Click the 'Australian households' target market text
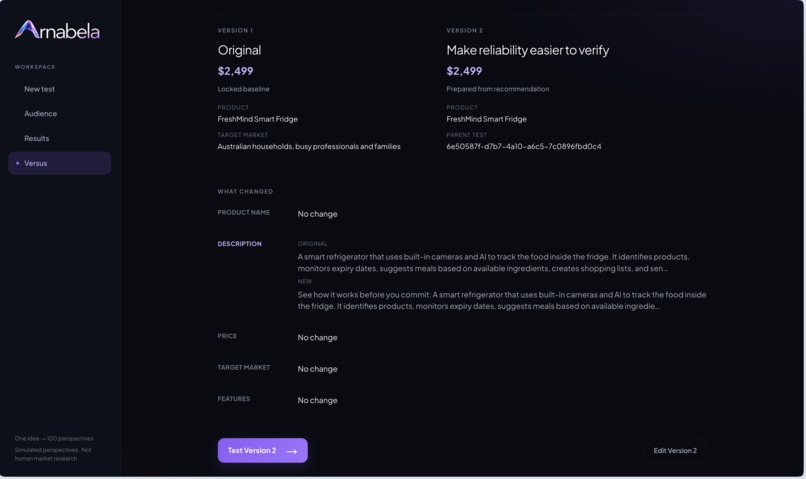This screenshot has width=806, height=479. pyautogui.click(x=309, y=146)
